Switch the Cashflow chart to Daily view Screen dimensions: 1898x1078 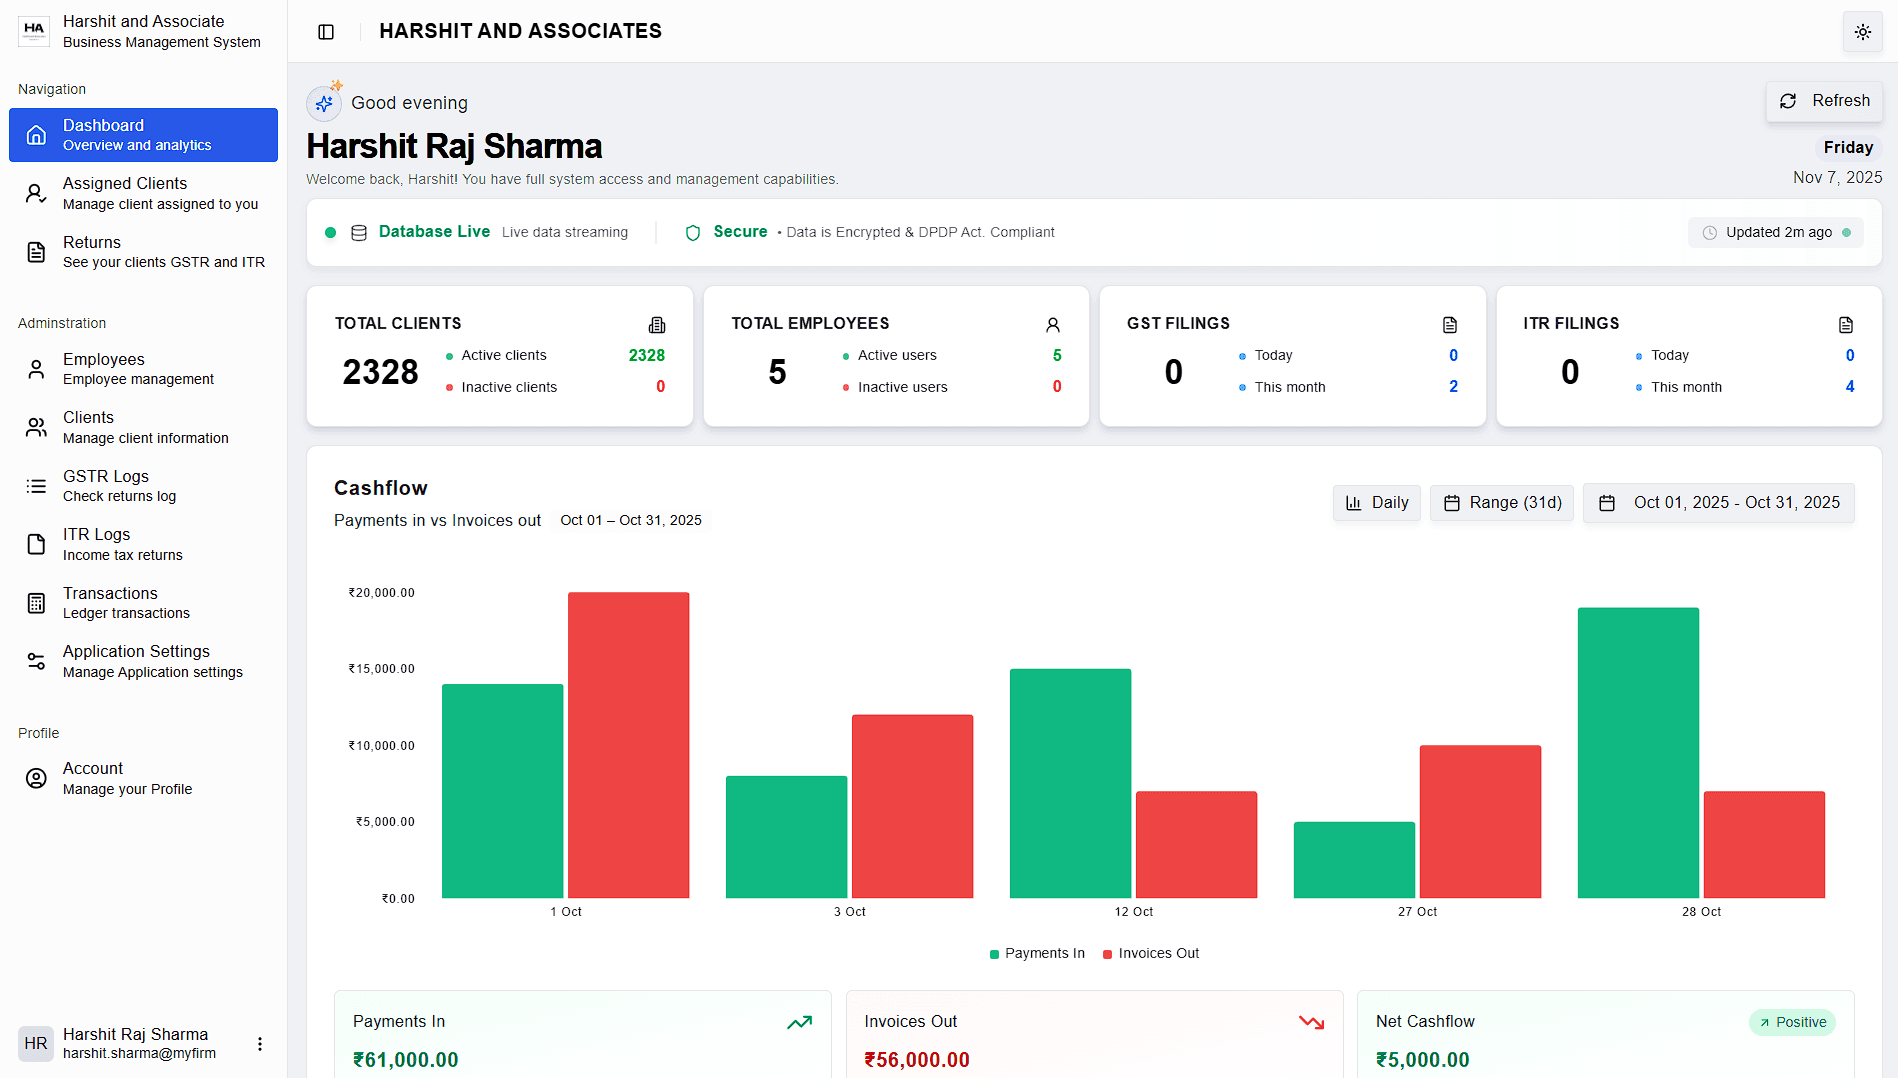pyautogui.click(x=1376, y=503)
